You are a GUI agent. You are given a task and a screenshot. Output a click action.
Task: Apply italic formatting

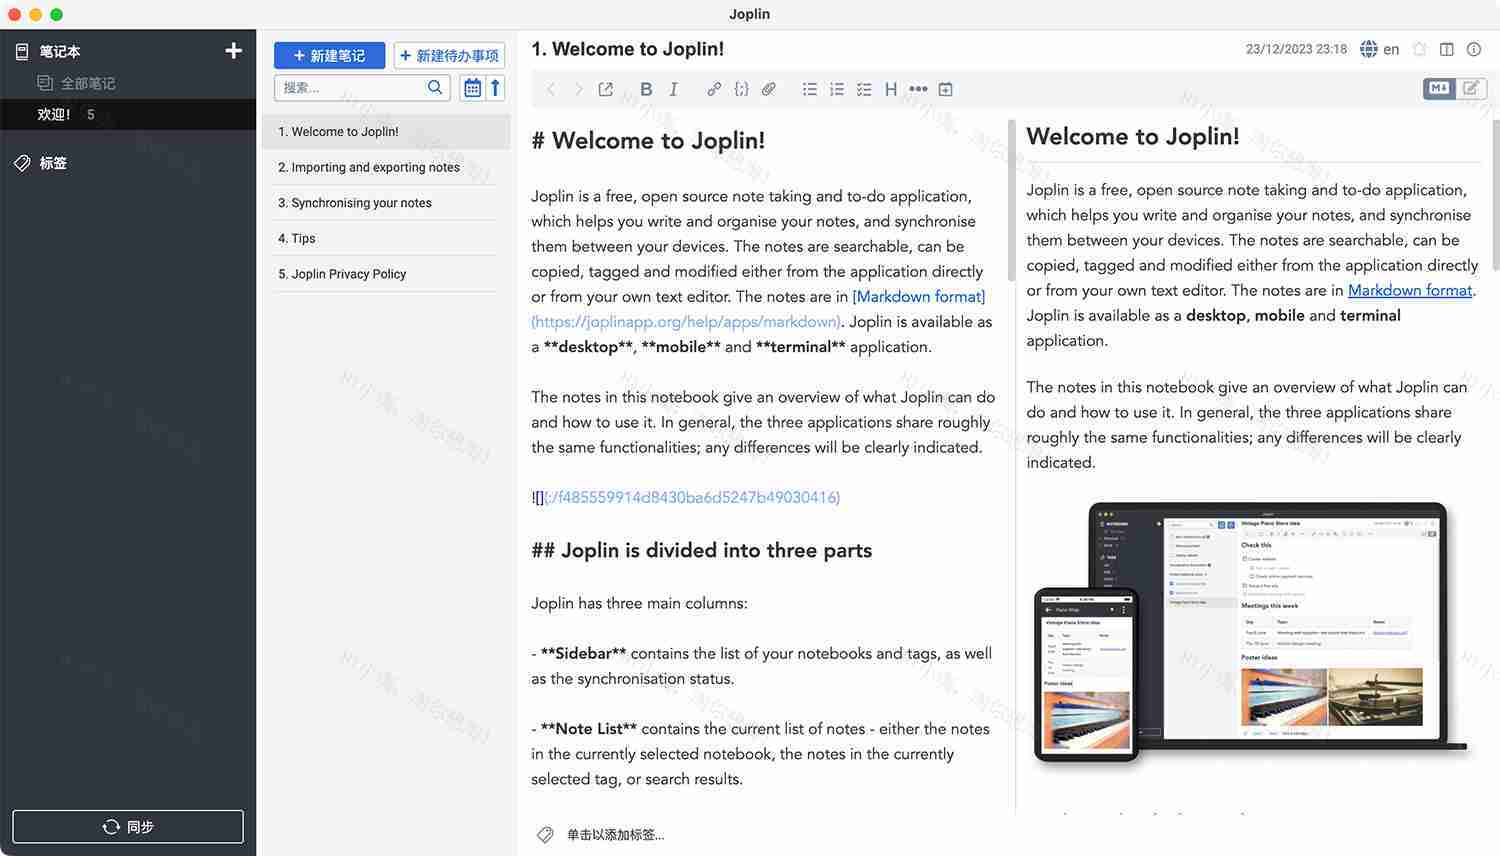tap(673, 89)
